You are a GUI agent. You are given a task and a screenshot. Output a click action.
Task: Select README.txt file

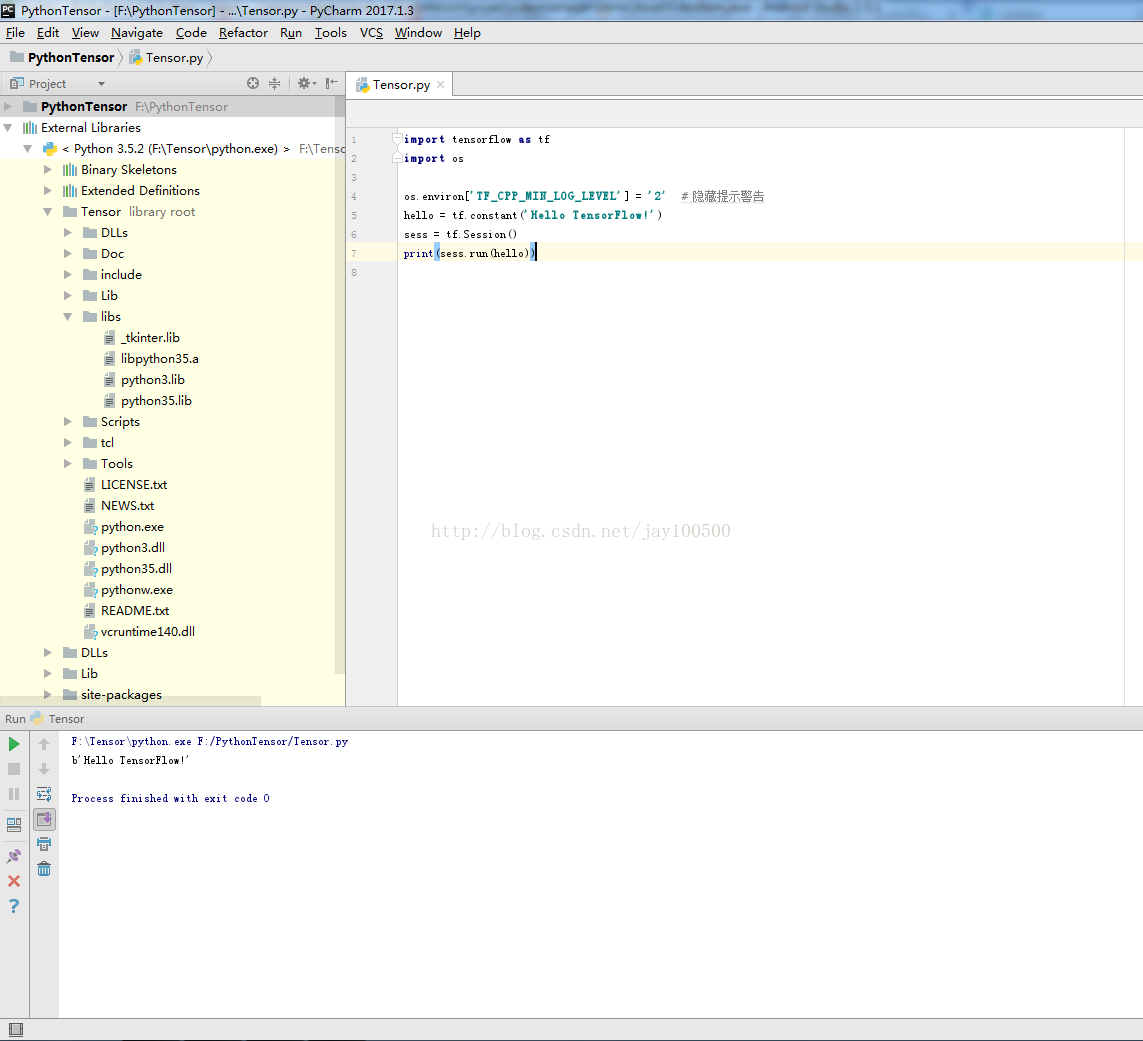135,611
